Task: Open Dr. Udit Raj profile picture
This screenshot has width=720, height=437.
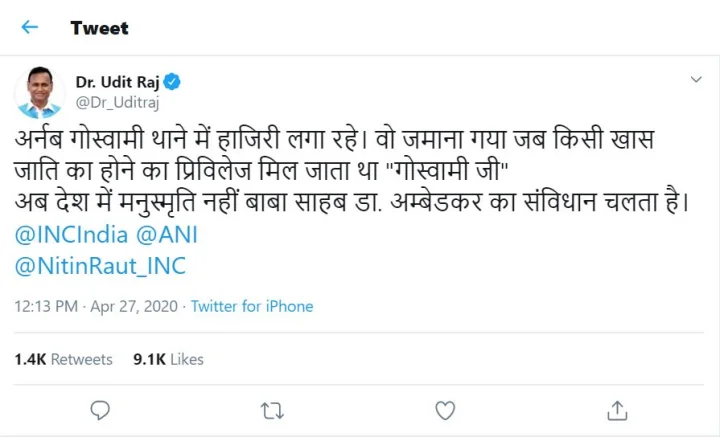Action: [x=40, y=93]
